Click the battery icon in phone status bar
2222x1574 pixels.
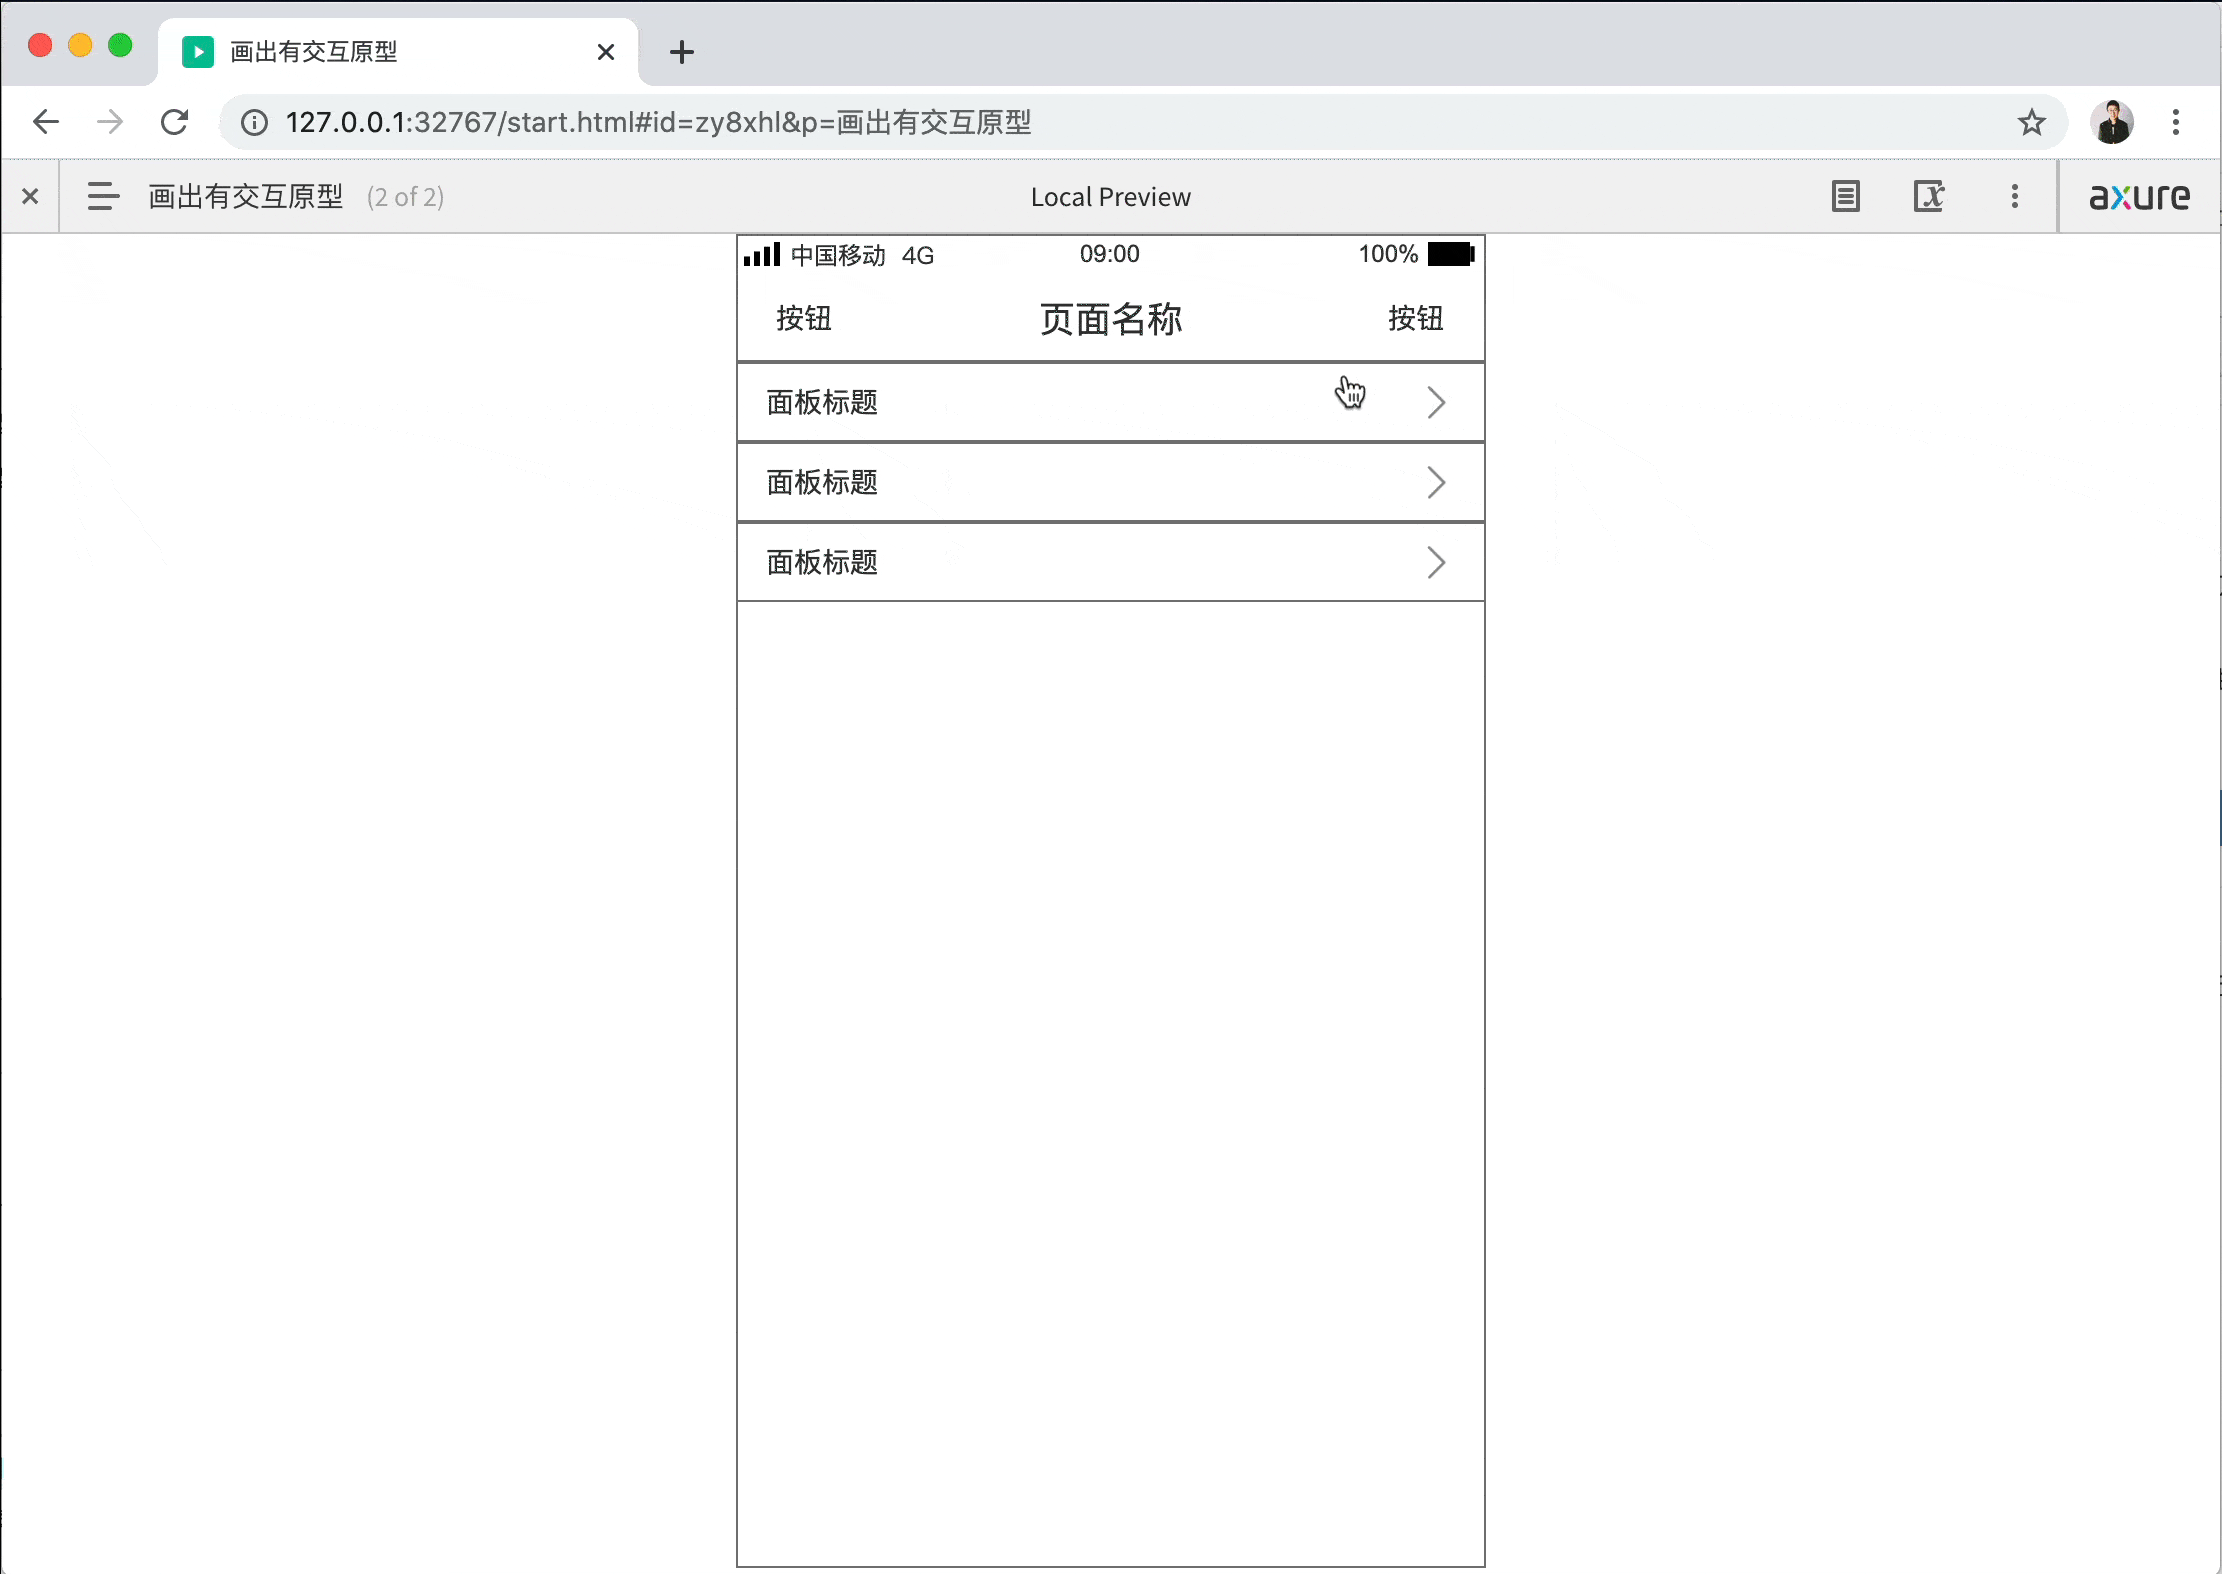coord(1451,254)
